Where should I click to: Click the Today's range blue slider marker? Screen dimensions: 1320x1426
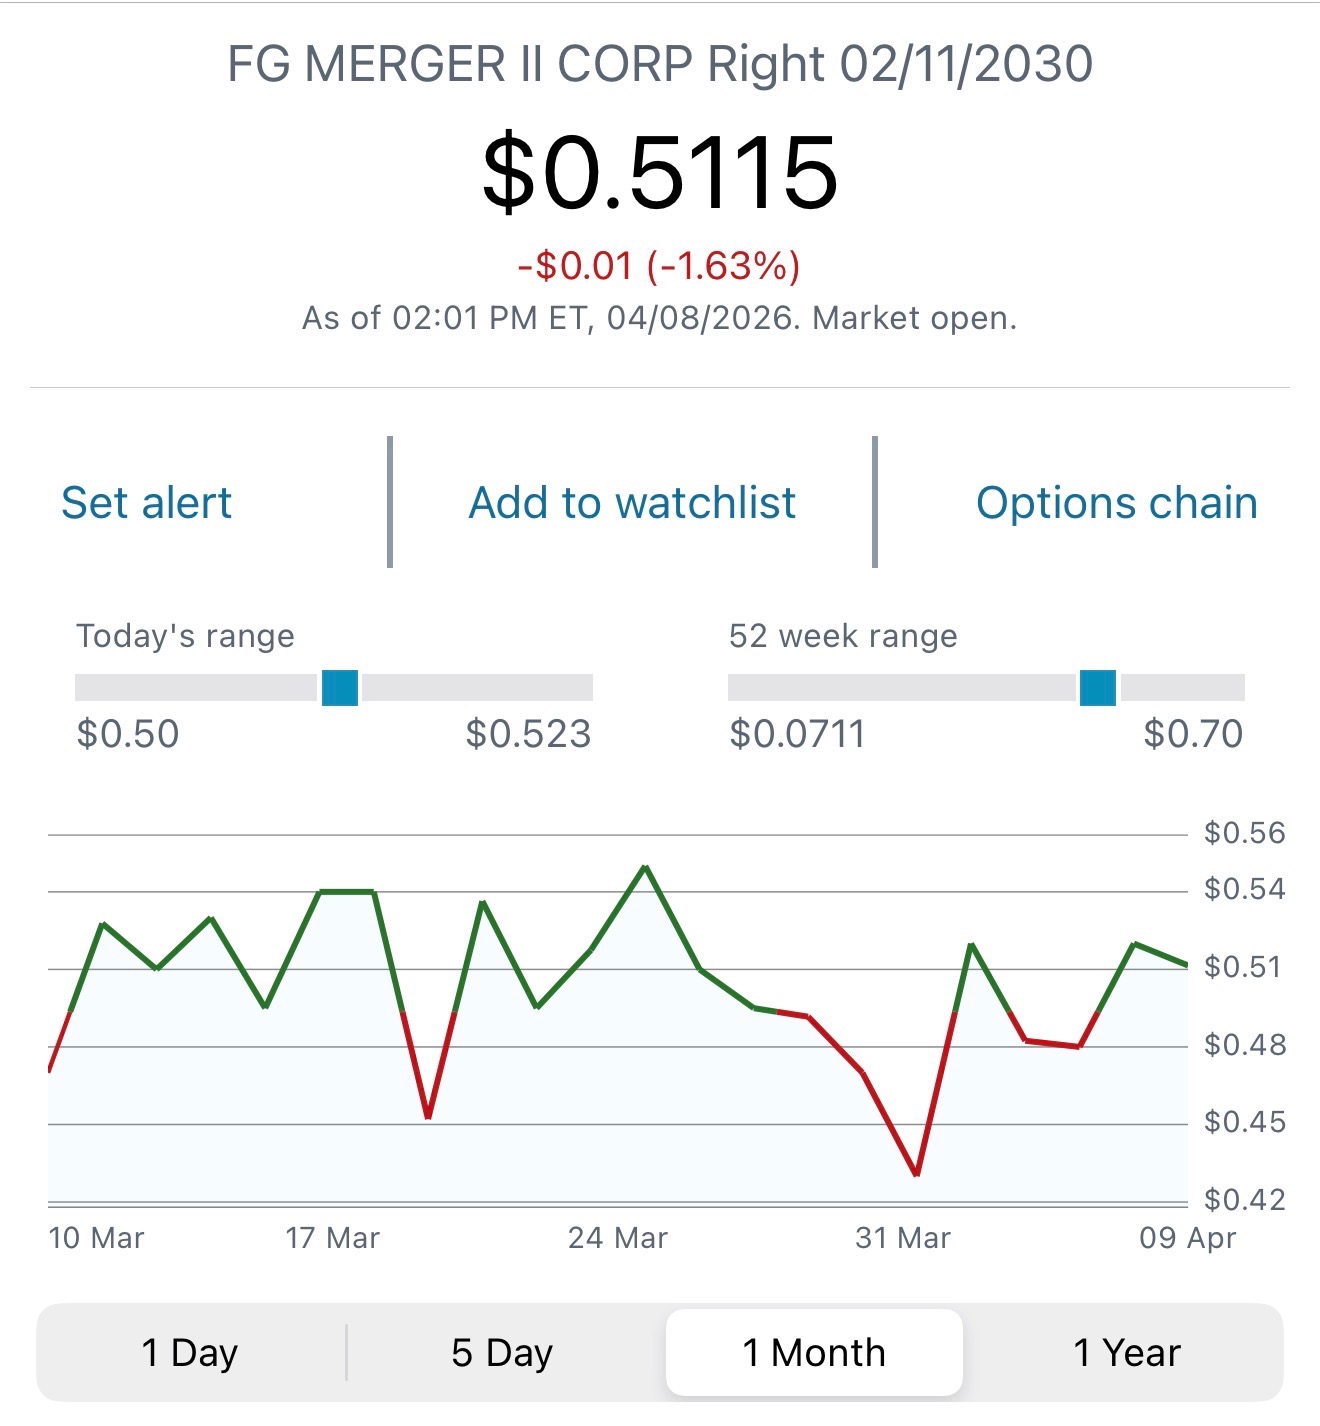(x=340, y=688)
